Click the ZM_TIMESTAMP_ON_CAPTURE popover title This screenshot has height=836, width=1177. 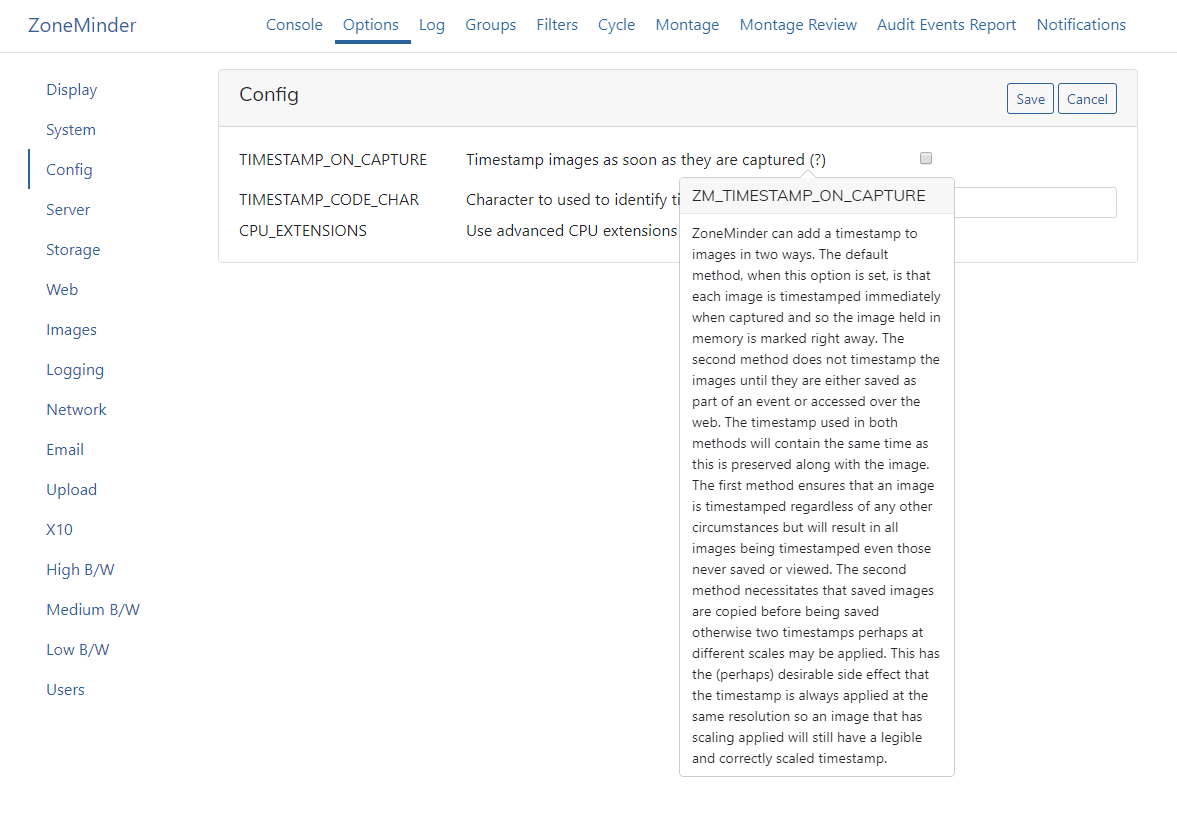[x=808, y=196]
